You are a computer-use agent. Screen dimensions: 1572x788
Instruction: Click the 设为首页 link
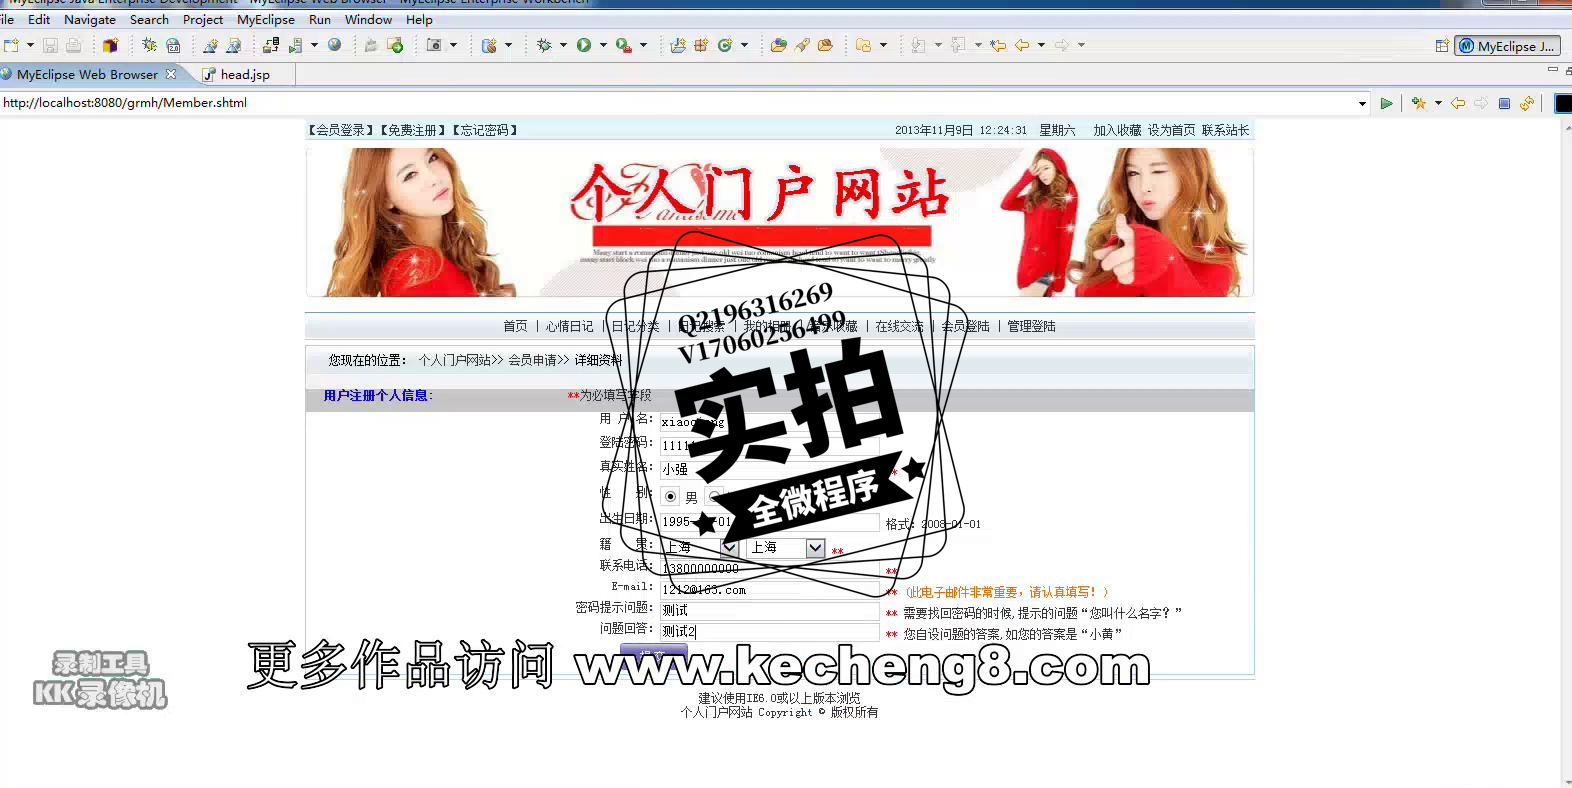tap(1171, 130)
